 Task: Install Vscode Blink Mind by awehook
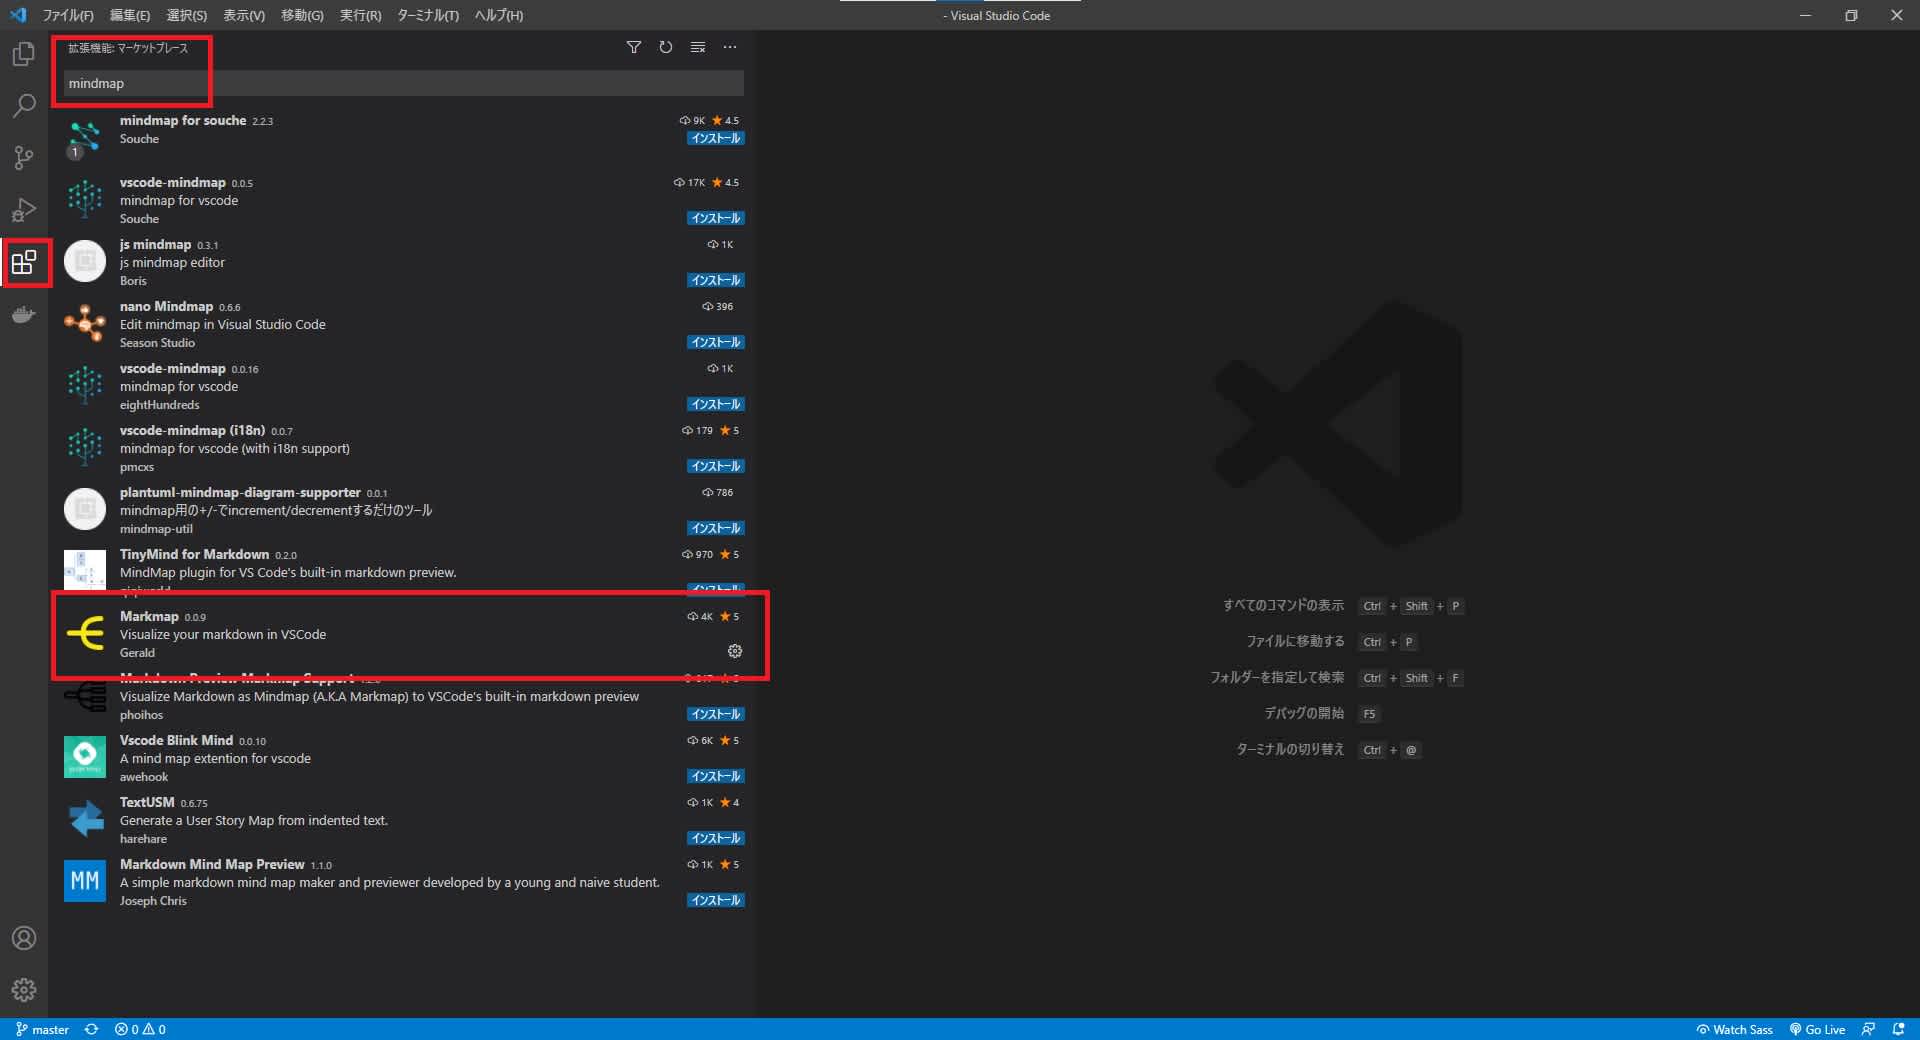coord(716,776)
